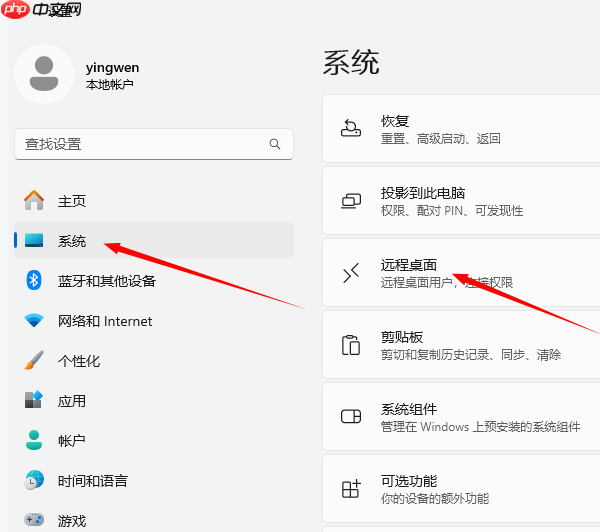Open 剪贴板 settings
This screenshot has width=600, height=532.
tap(461, 344)
